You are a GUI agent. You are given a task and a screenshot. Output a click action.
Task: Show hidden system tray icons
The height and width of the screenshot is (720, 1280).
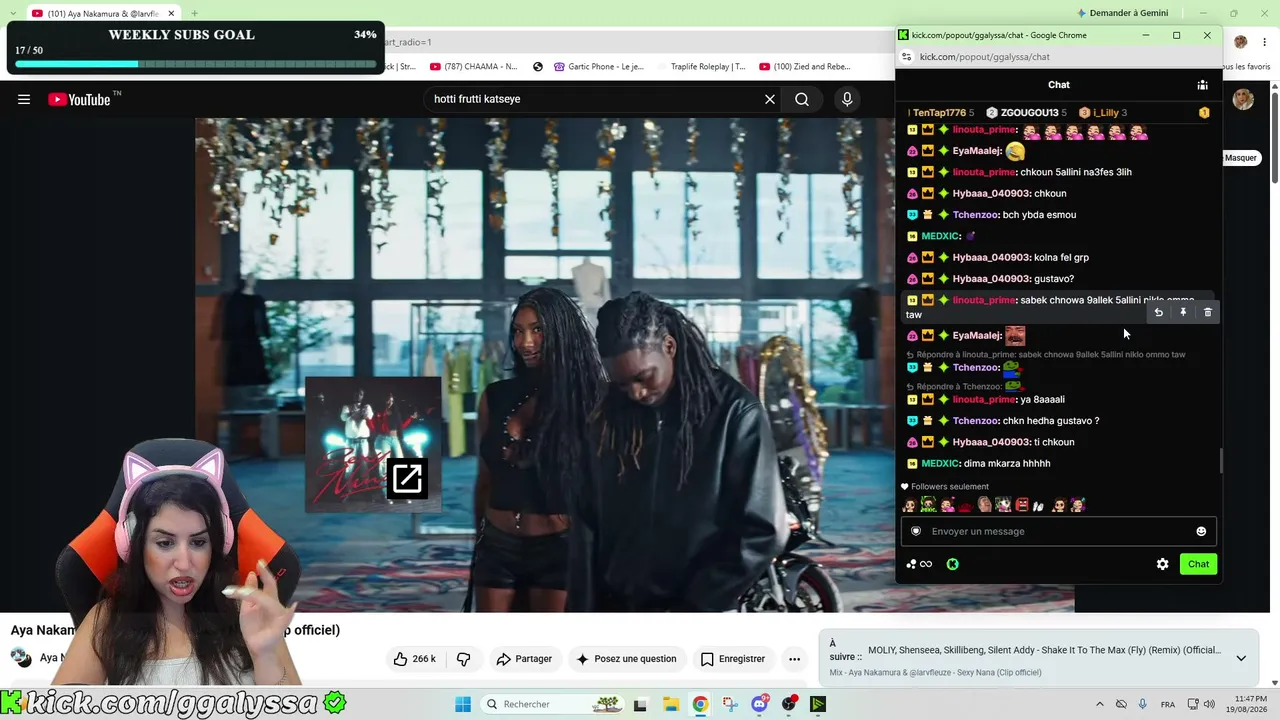(1100, 704)
